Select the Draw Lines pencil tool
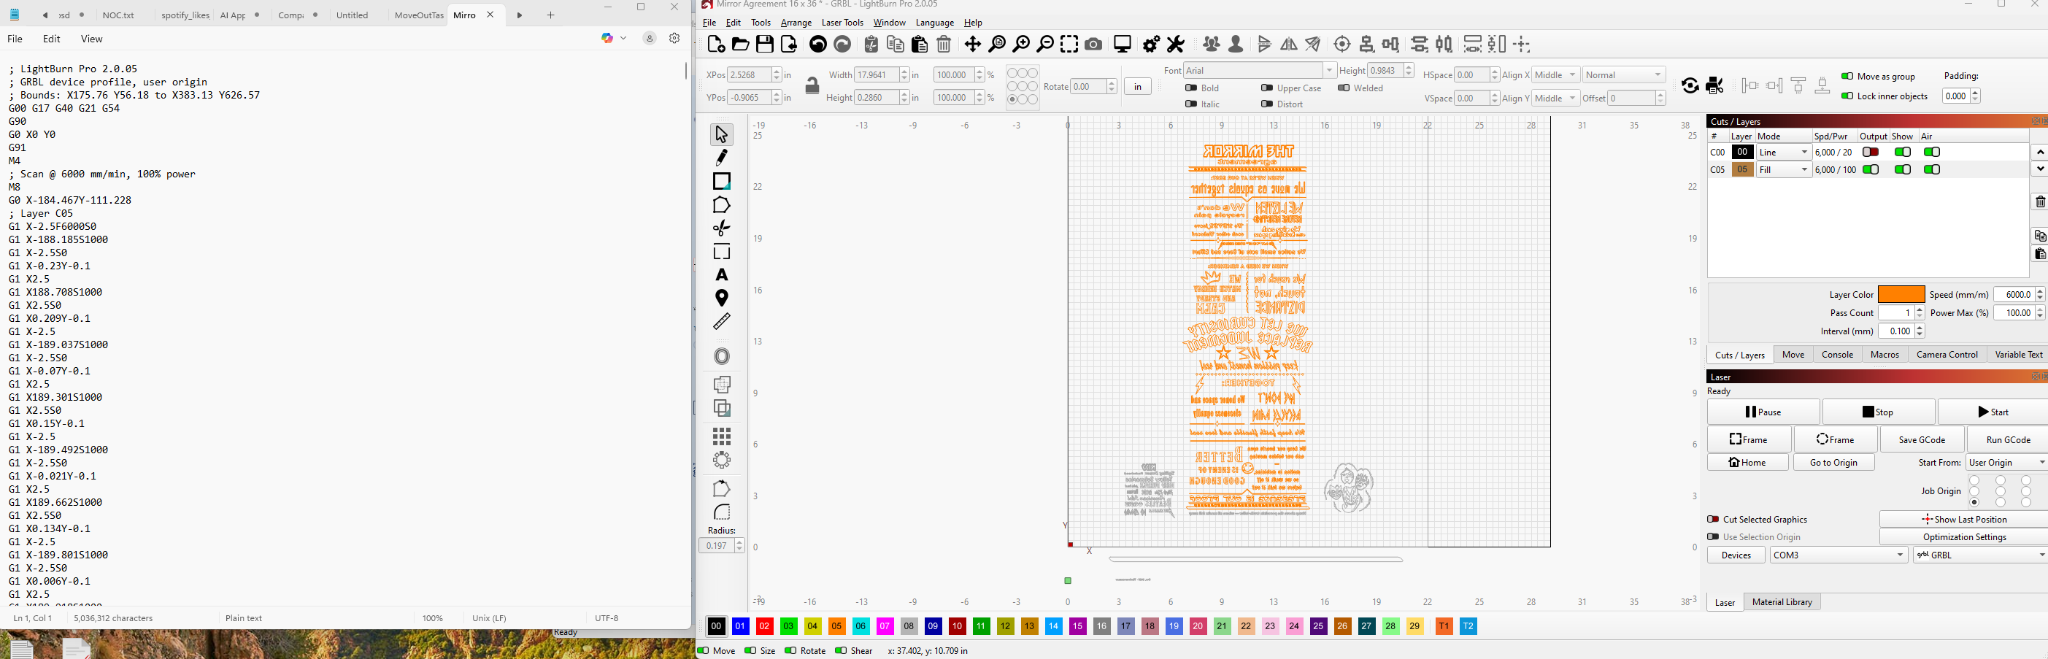 click(721, 157)
